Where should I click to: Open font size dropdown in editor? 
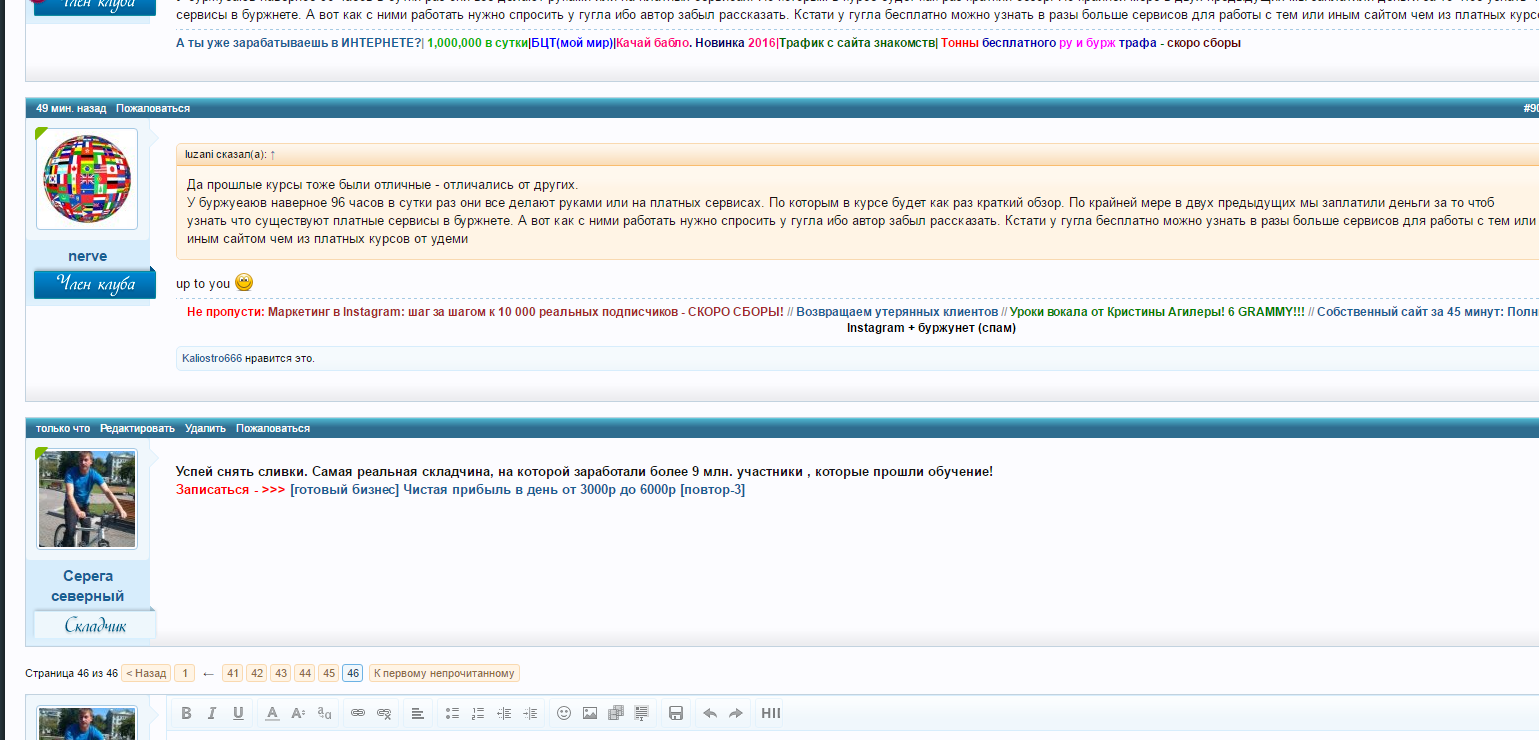click(298, 713)
